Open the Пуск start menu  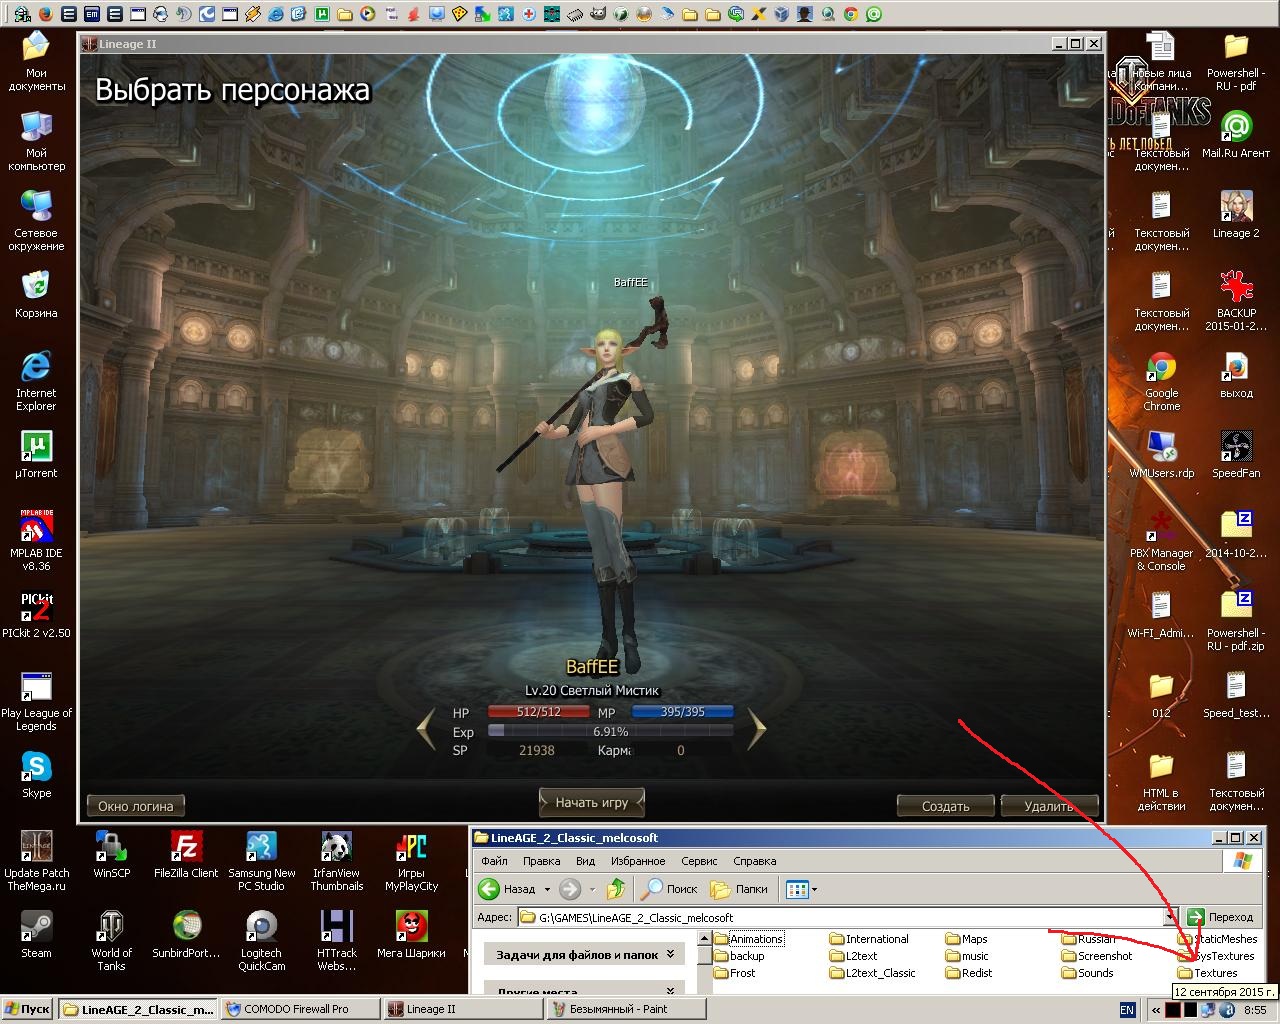coord(28,1009)
